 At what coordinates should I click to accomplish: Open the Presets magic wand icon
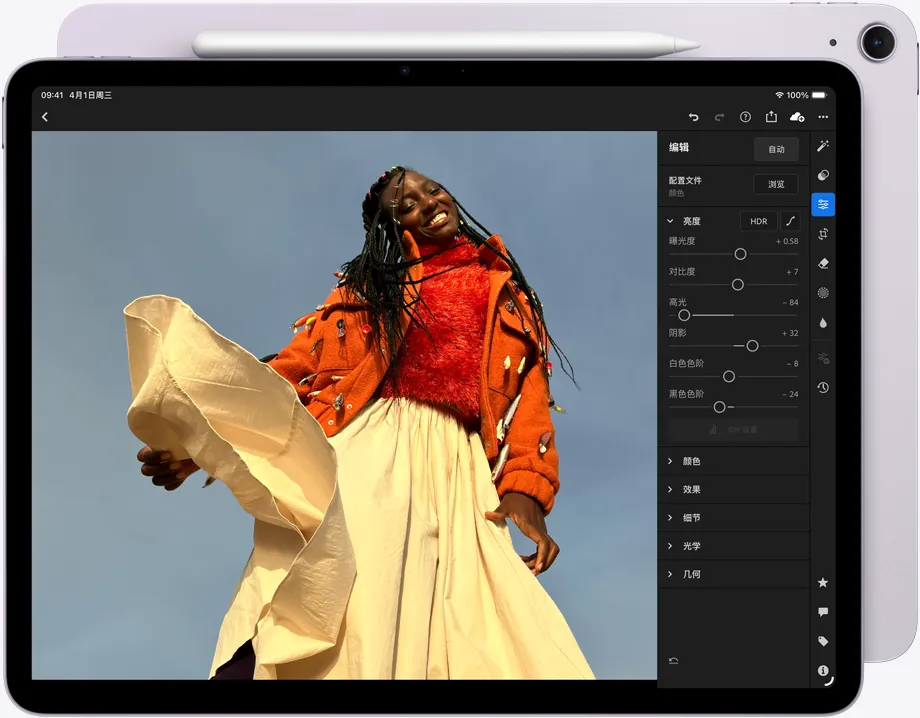(x=822, y=146)
